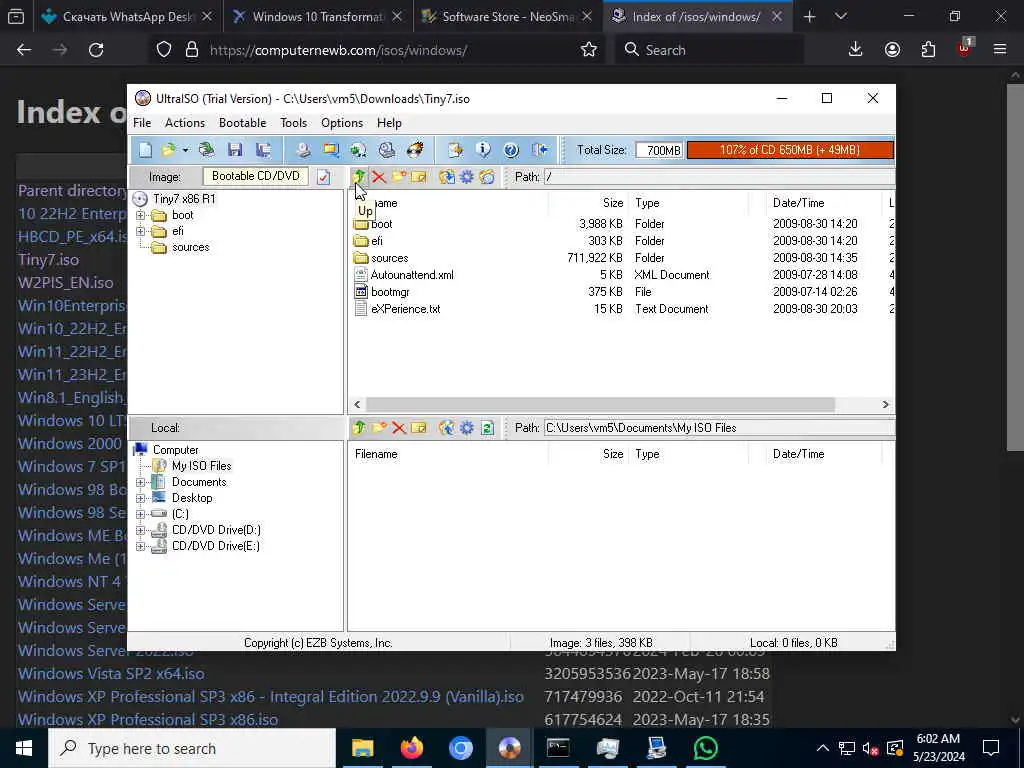Open the Tools menu
1024x768 pixels.
coord(293,123)
